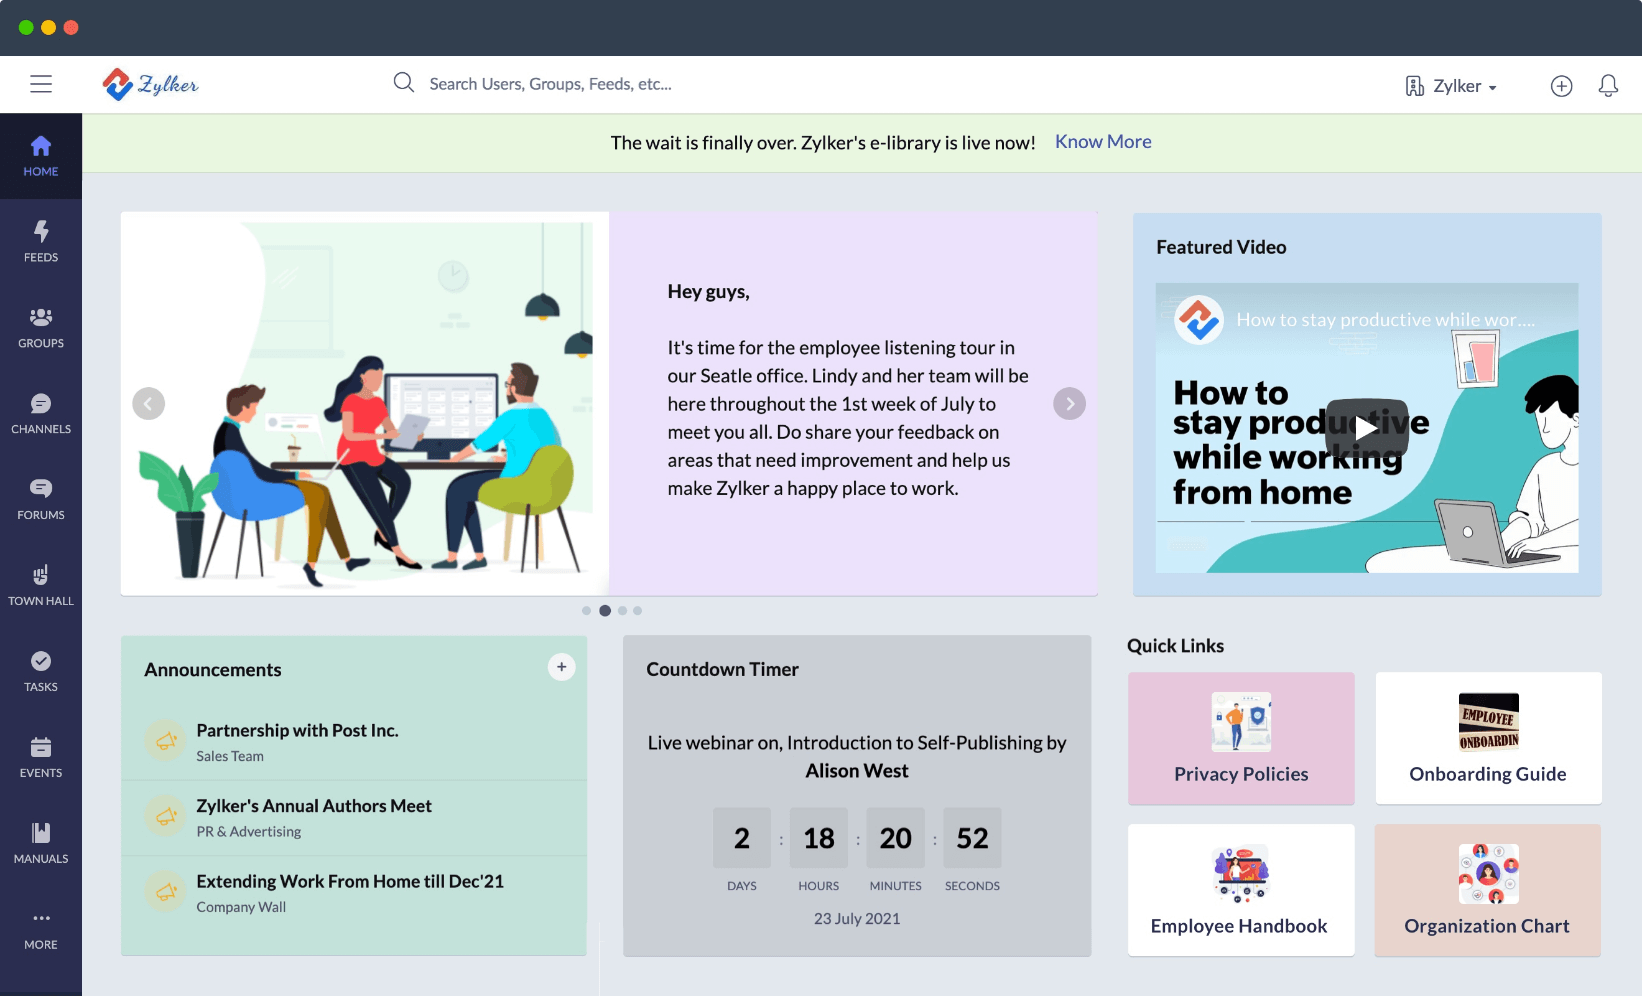Expand the Zylker organization dropdown
Screen dimensions: 1642x996
(1451, 86)
